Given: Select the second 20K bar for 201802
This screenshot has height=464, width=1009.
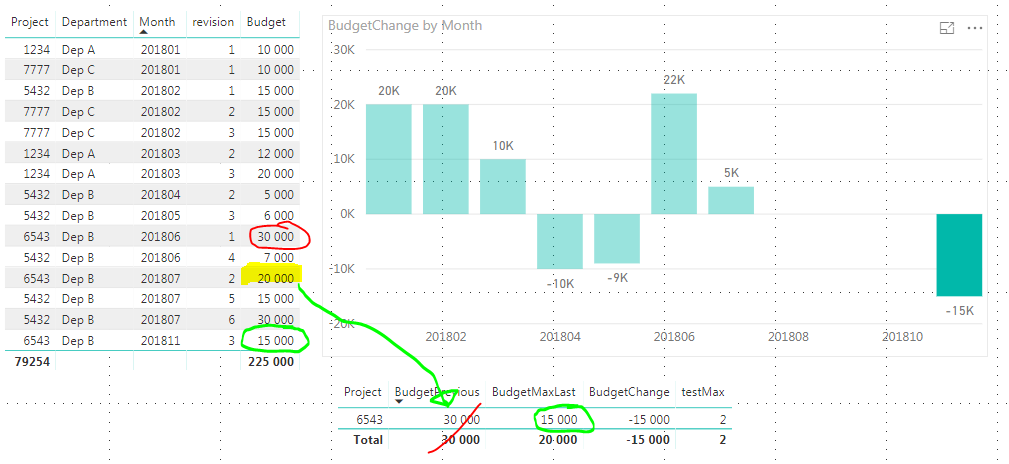Looking at the screenshot, I should (446, 159).
